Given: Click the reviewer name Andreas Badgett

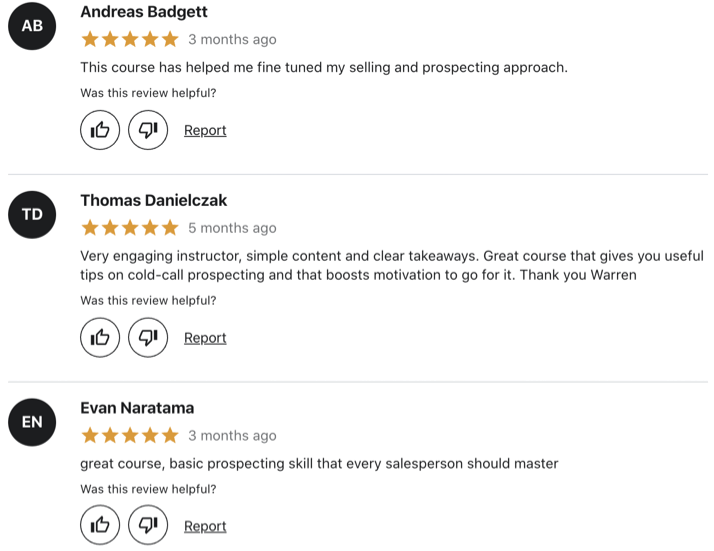Looking at the screenshot, I should pos(144,12).
